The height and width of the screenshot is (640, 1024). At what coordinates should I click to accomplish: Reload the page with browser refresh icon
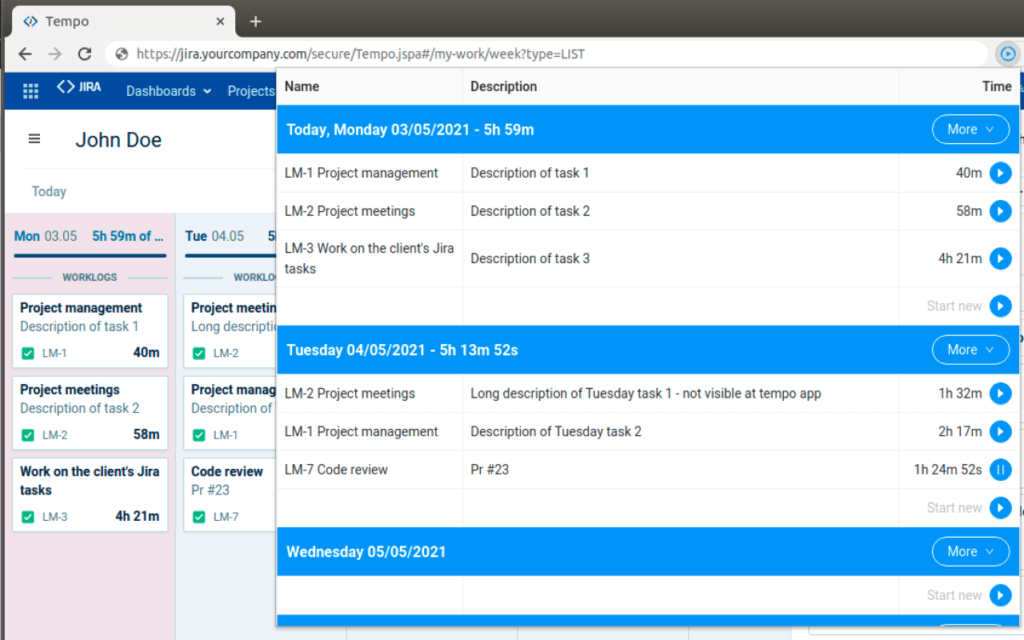click(85, 54)
